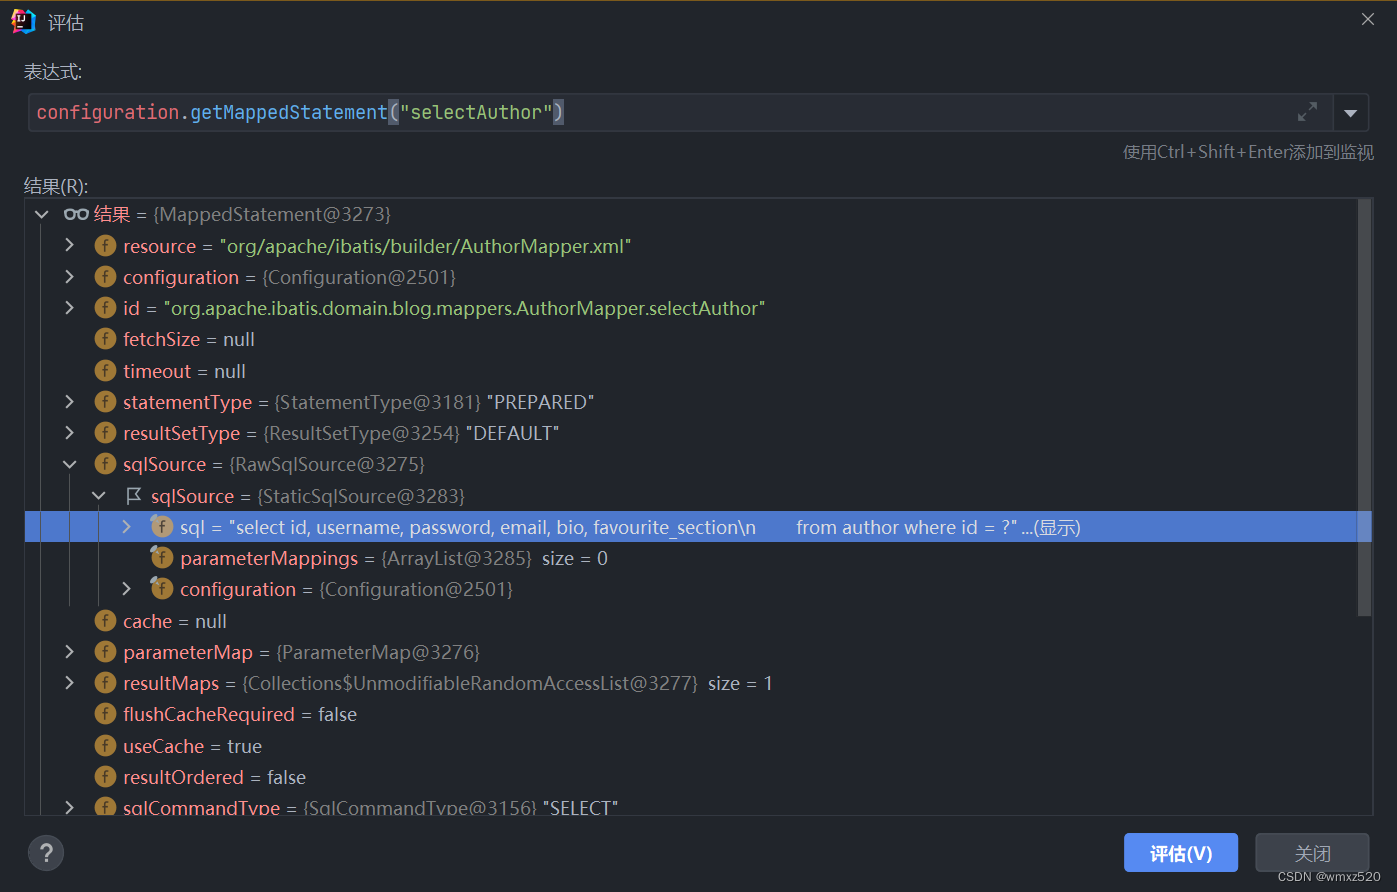Click the field icon beside sqlCommandType

click(x=105, y=807)
